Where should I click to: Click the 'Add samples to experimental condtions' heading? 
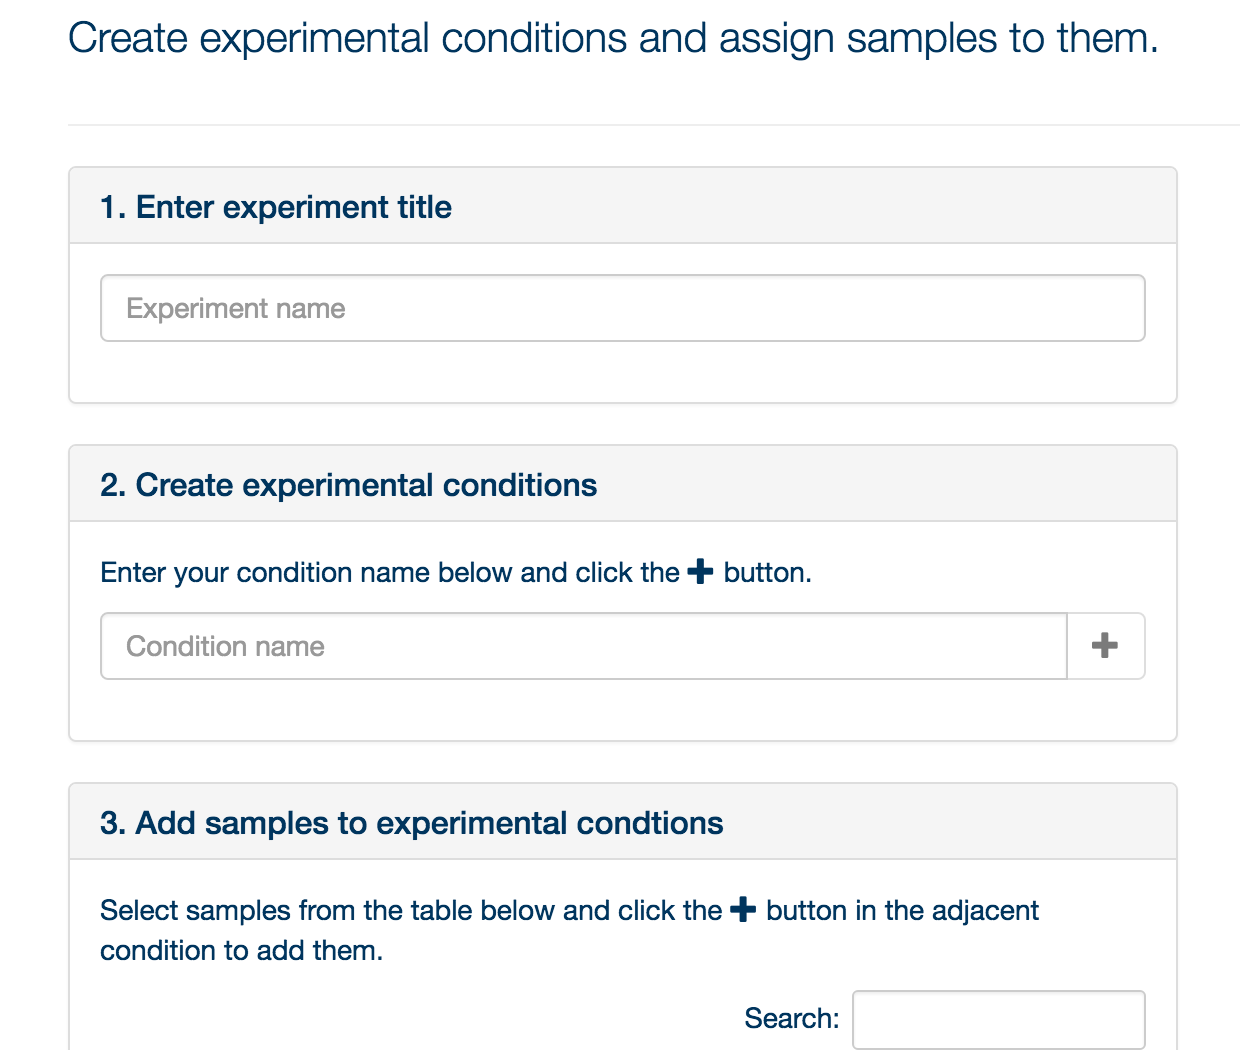(x=411, y=823)
